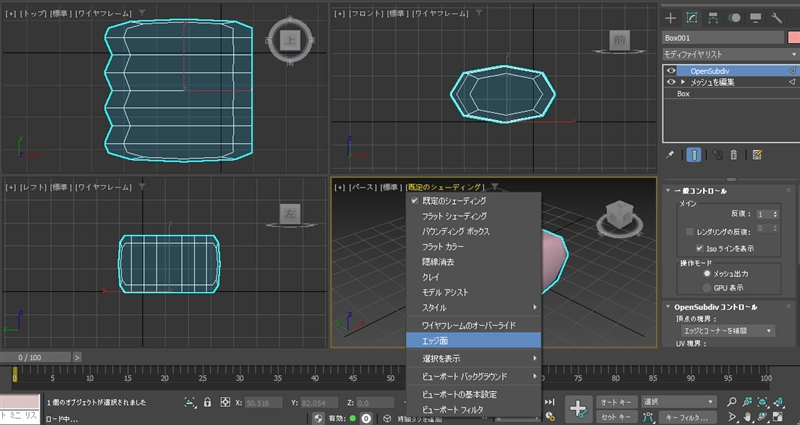This screenshot has height=425, width=800.
Task: Click the go-to-end playback button
Action: click(x=550, y=402)
